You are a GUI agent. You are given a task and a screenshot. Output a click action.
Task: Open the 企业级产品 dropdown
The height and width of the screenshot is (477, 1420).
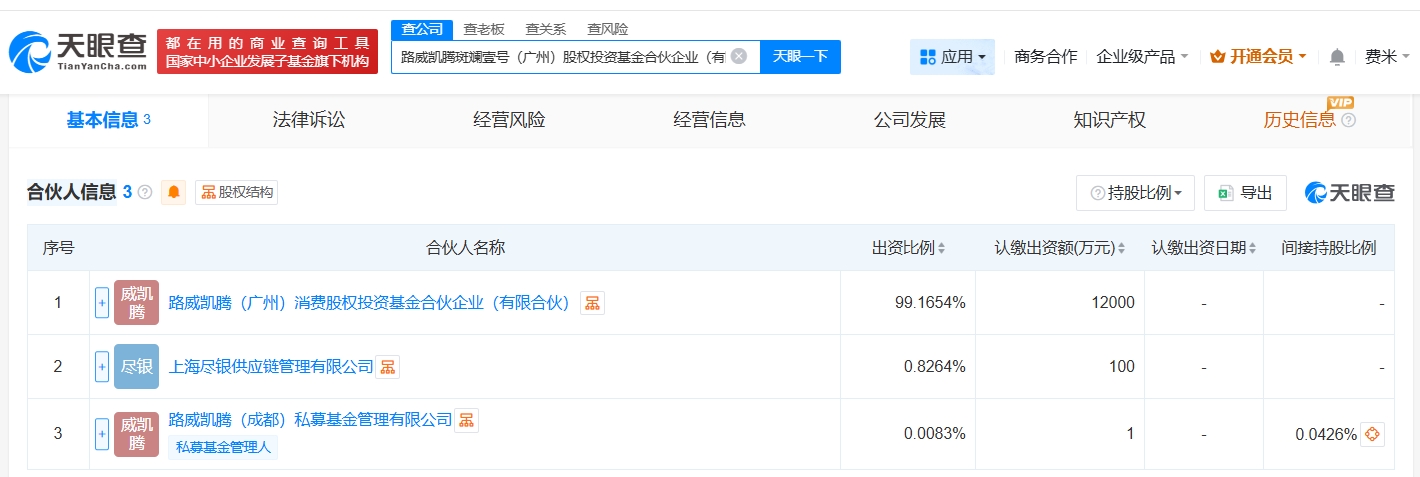pyautogui.click(x=1142, y=57)
